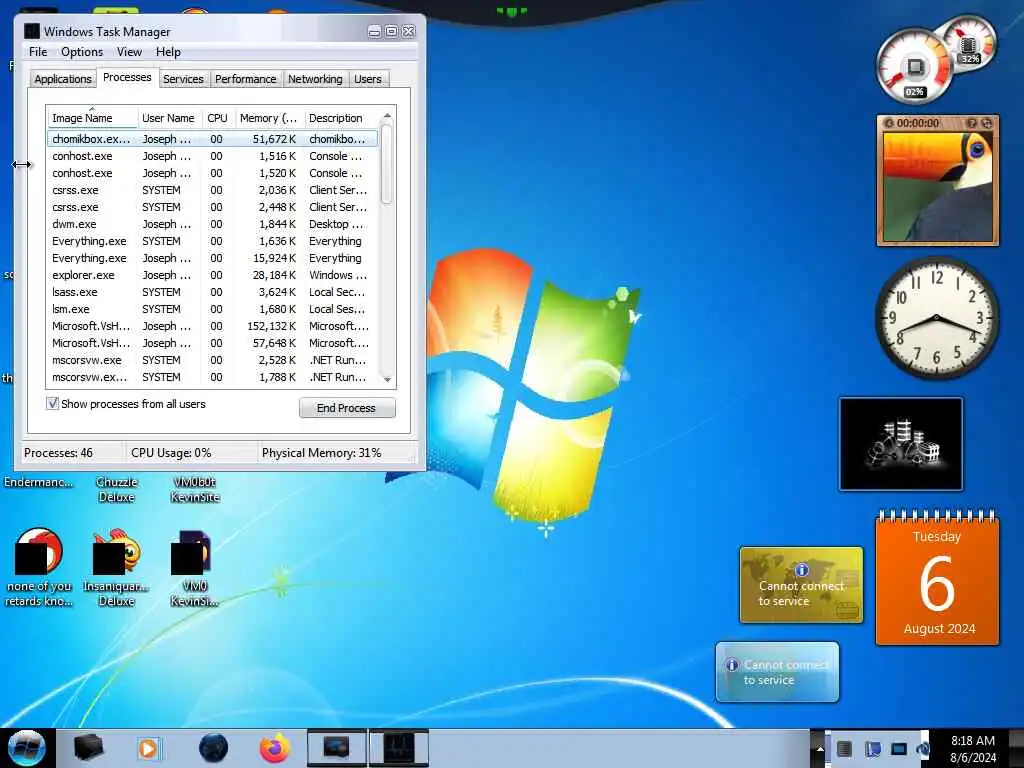Click the monitor taskbar button left of Task Manager

pyautogui.click(x=336, y=748)
